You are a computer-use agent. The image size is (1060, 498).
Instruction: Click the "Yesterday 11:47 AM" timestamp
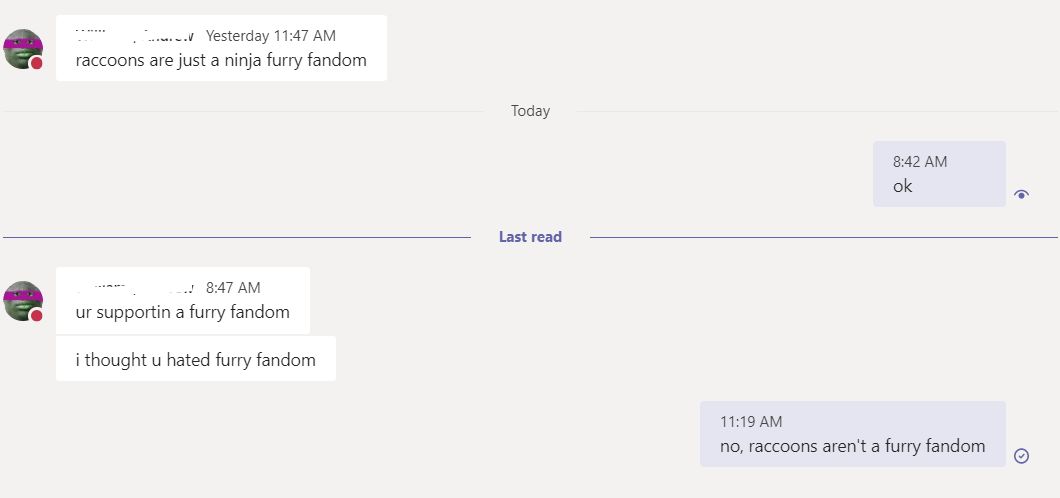click(x=270, y=36)
